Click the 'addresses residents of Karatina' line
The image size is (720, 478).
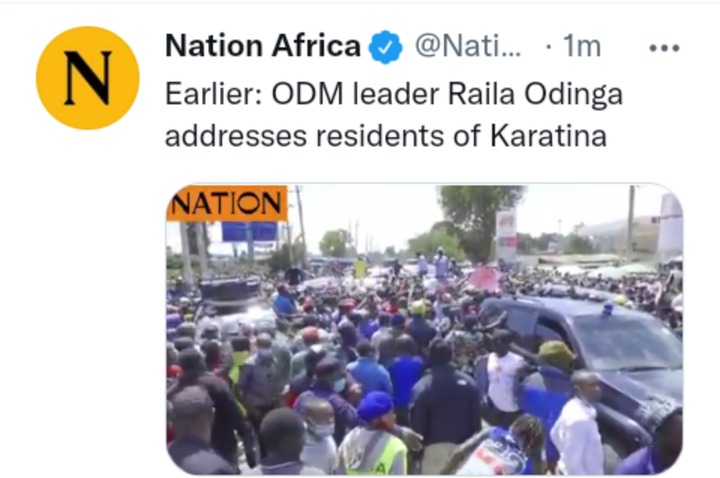(386, 136)
